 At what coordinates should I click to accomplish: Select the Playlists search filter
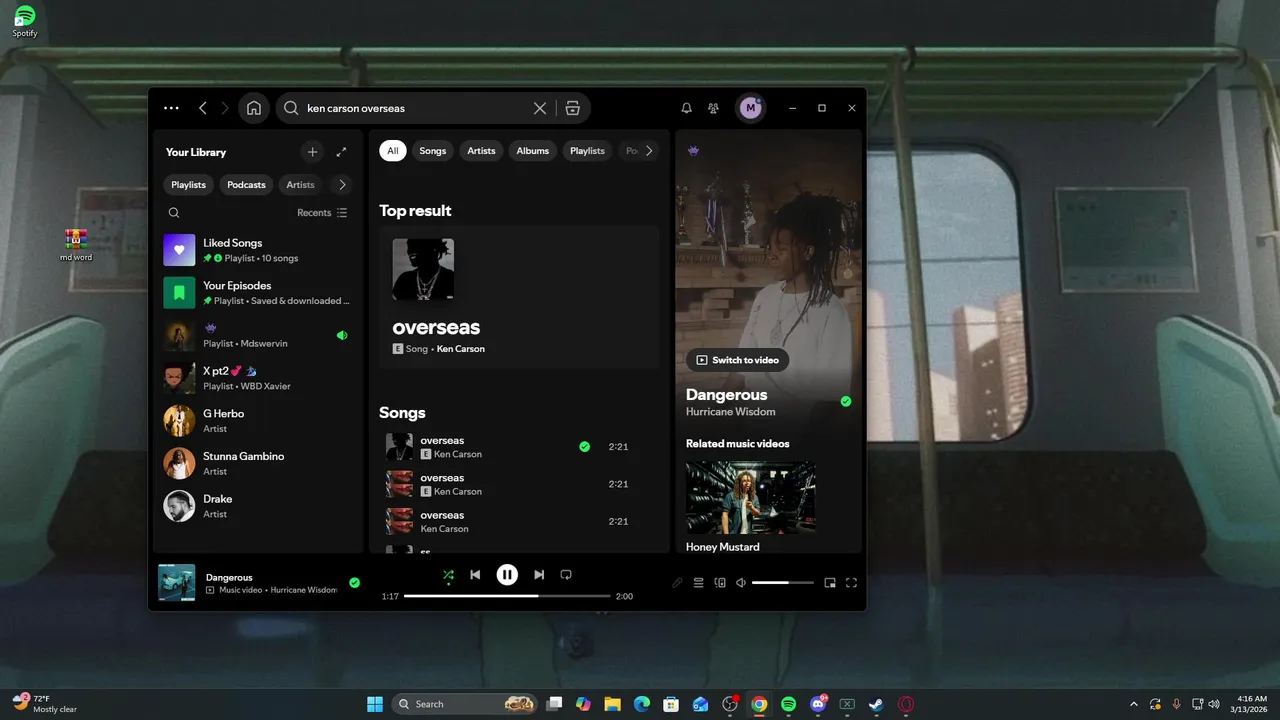click(x=587, y=151)
